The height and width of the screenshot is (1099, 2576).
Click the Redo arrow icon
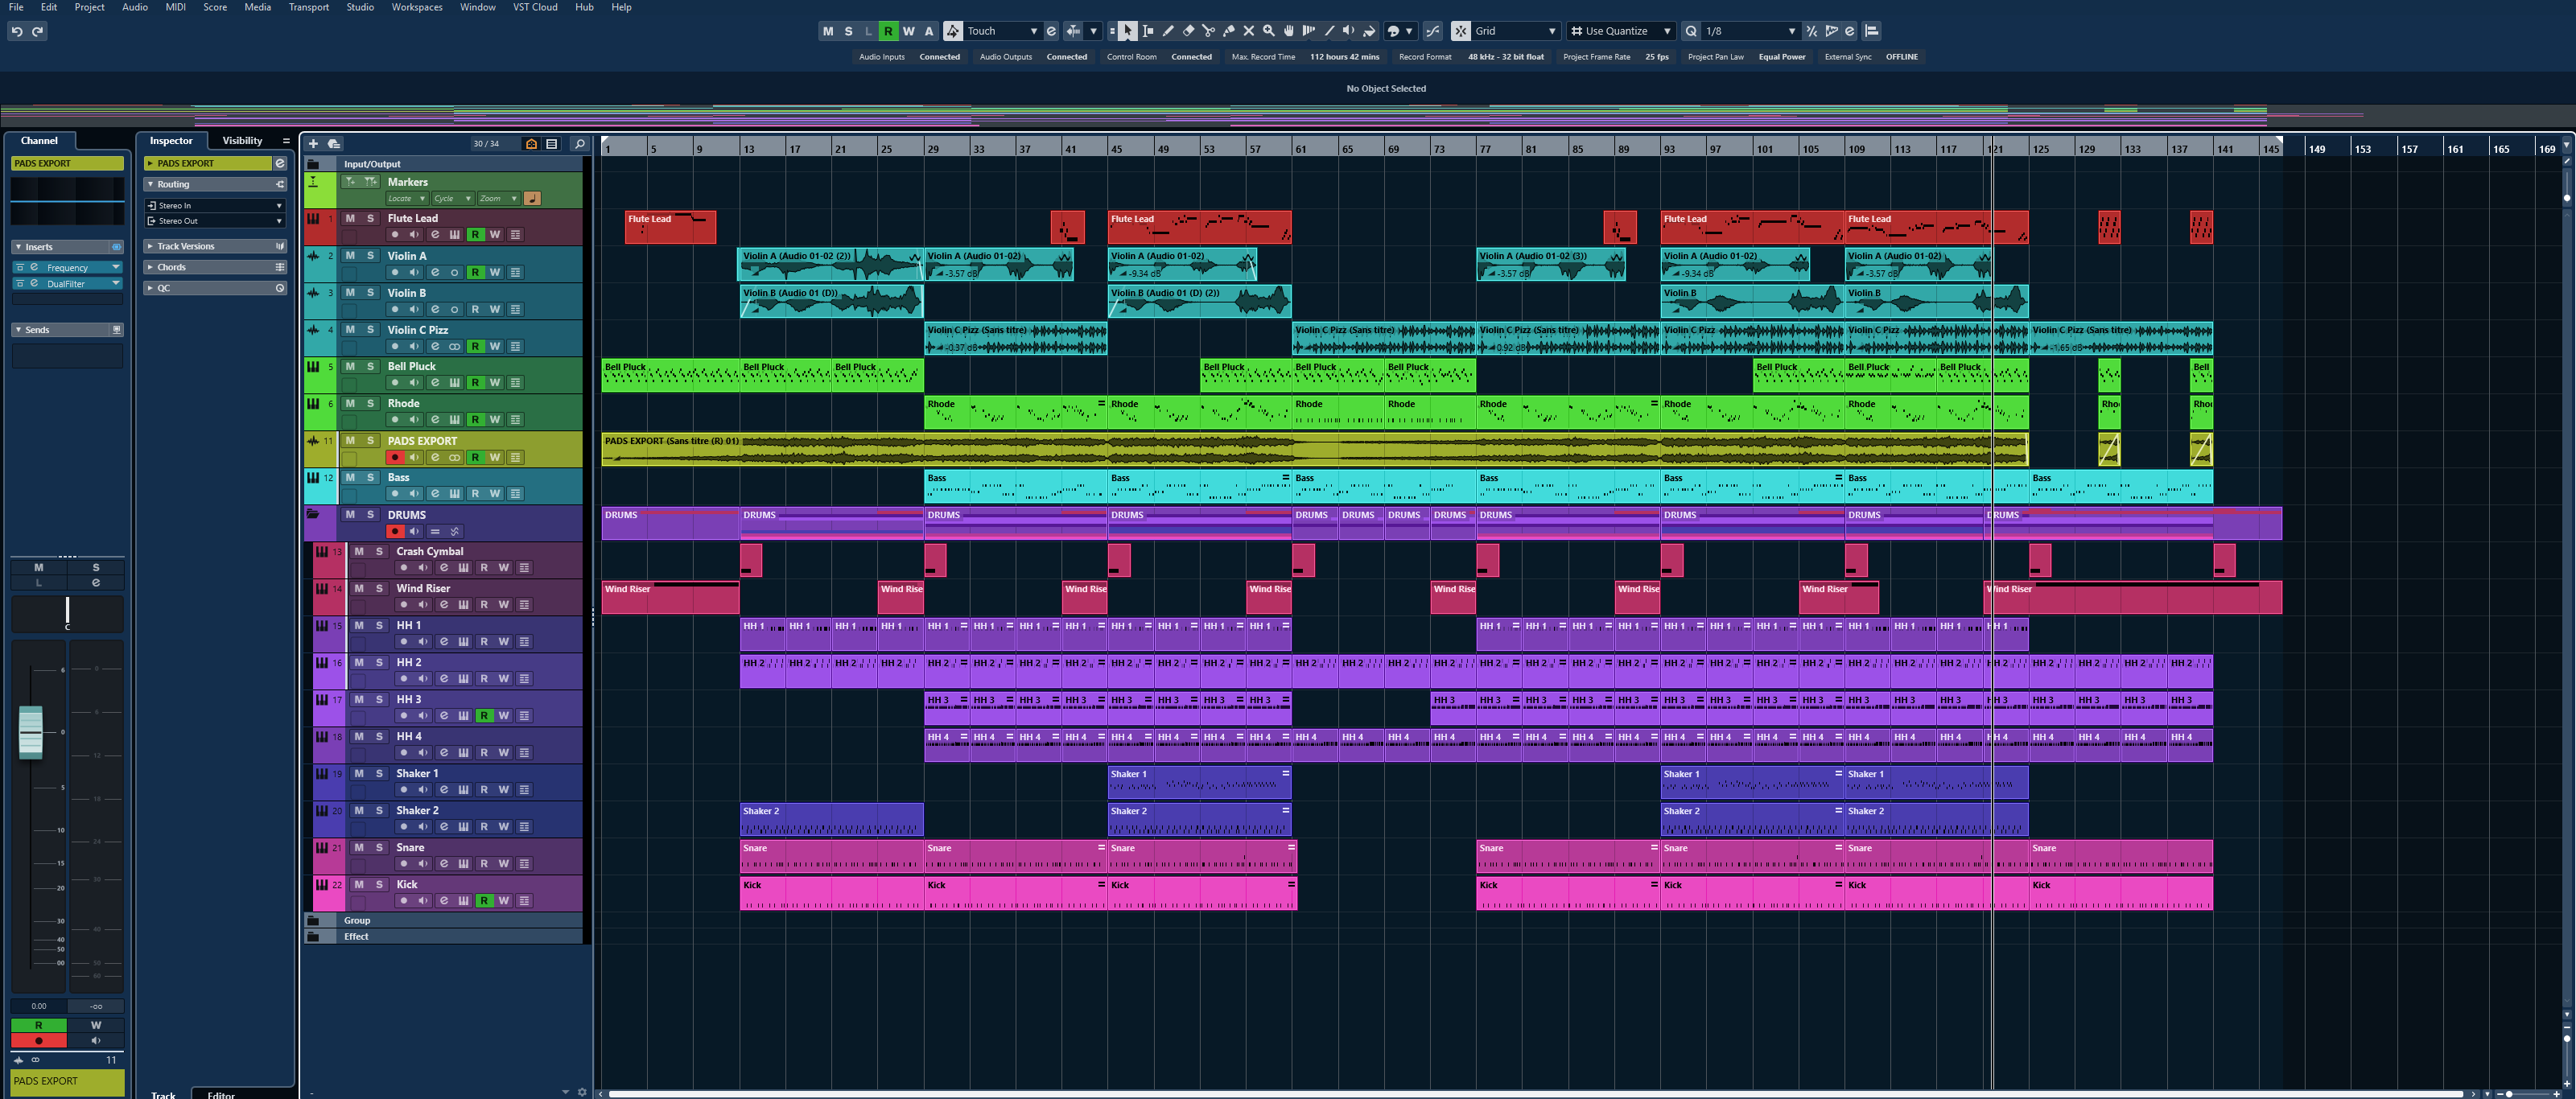38,31
